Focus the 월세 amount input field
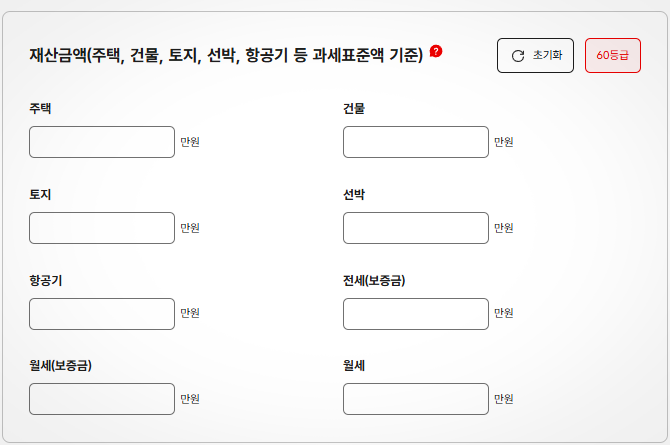This screenshot has height=445, width=670. click(415, 399)
